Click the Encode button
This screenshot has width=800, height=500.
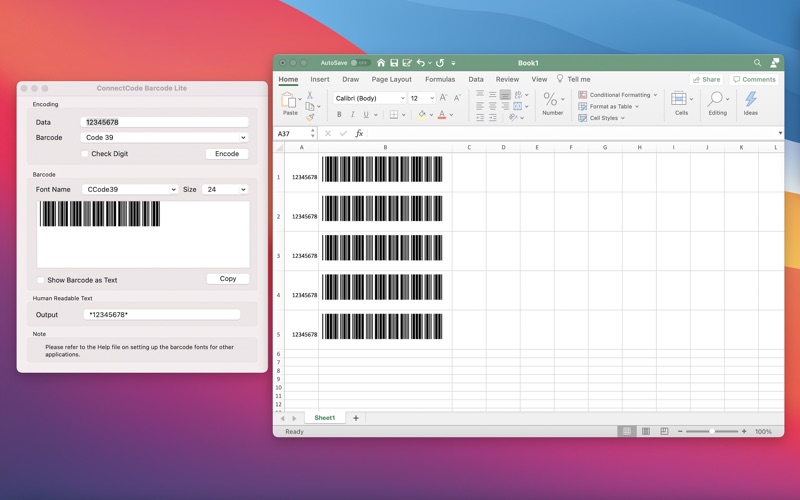(227, 154)
